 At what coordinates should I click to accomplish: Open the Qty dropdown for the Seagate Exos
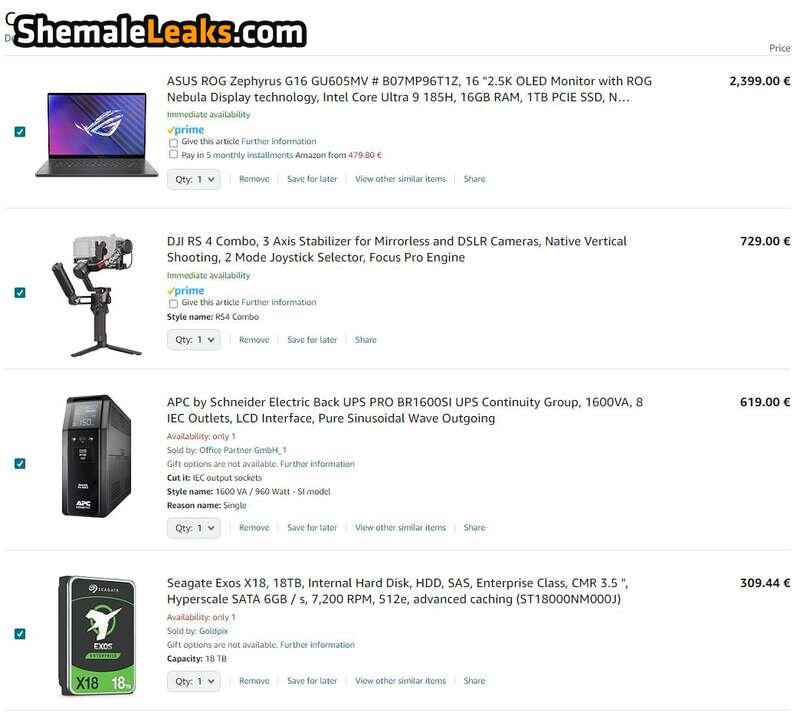(194, 681)
